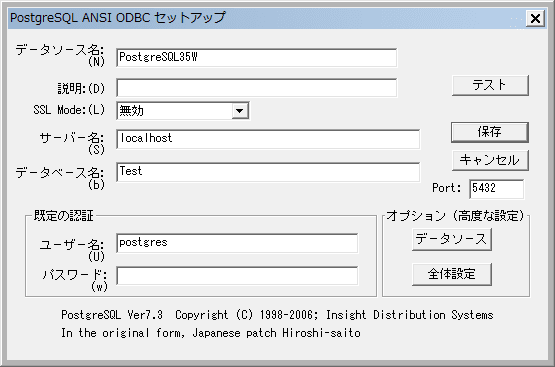Focus the ユーザー名 field containing postgres
The image size is (555, 367).
[x=237, y=243]
